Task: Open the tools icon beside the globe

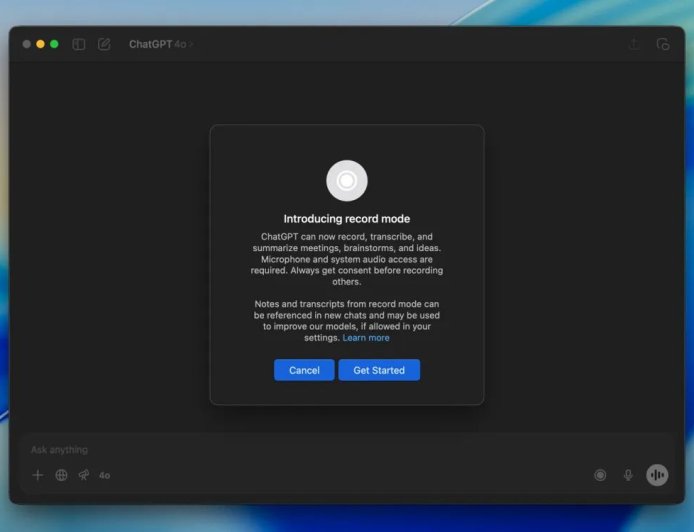Action: (x=84, y=475)
